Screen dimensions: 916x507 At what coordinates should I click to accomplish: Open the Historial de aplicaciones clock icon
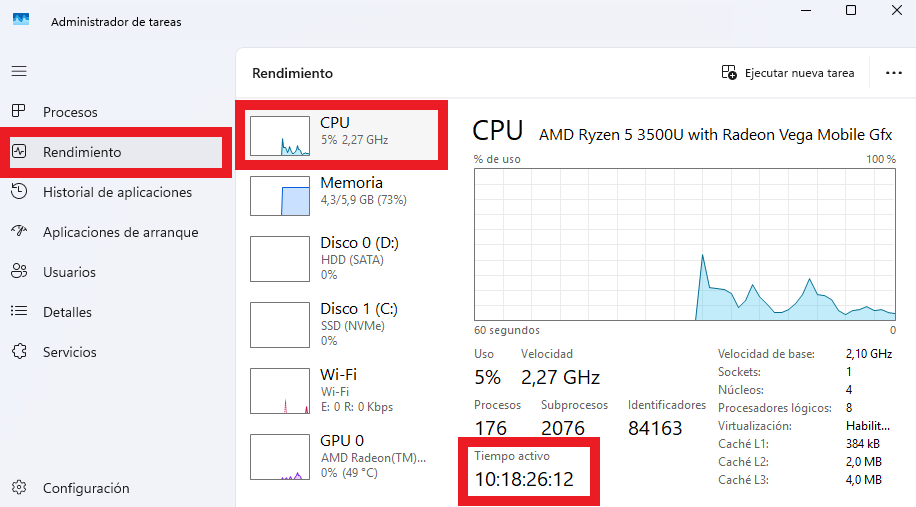(x=19, y=192)
